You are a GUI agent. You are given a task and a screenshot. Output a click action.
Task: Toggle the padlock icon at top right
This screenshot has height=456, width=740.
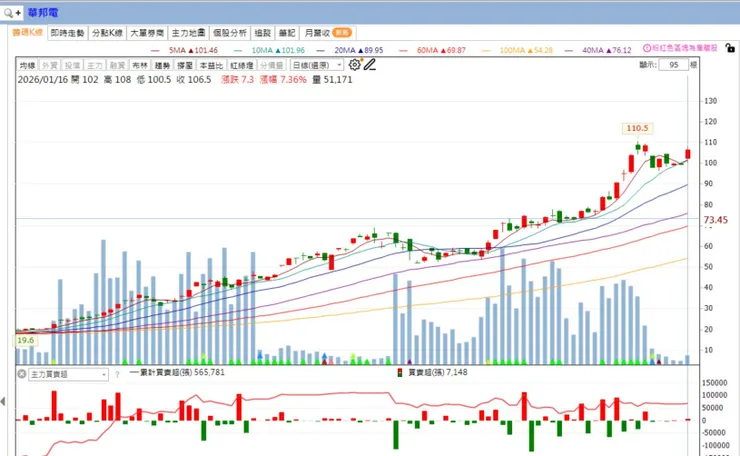pyautogui.click(x=730, y=48)
